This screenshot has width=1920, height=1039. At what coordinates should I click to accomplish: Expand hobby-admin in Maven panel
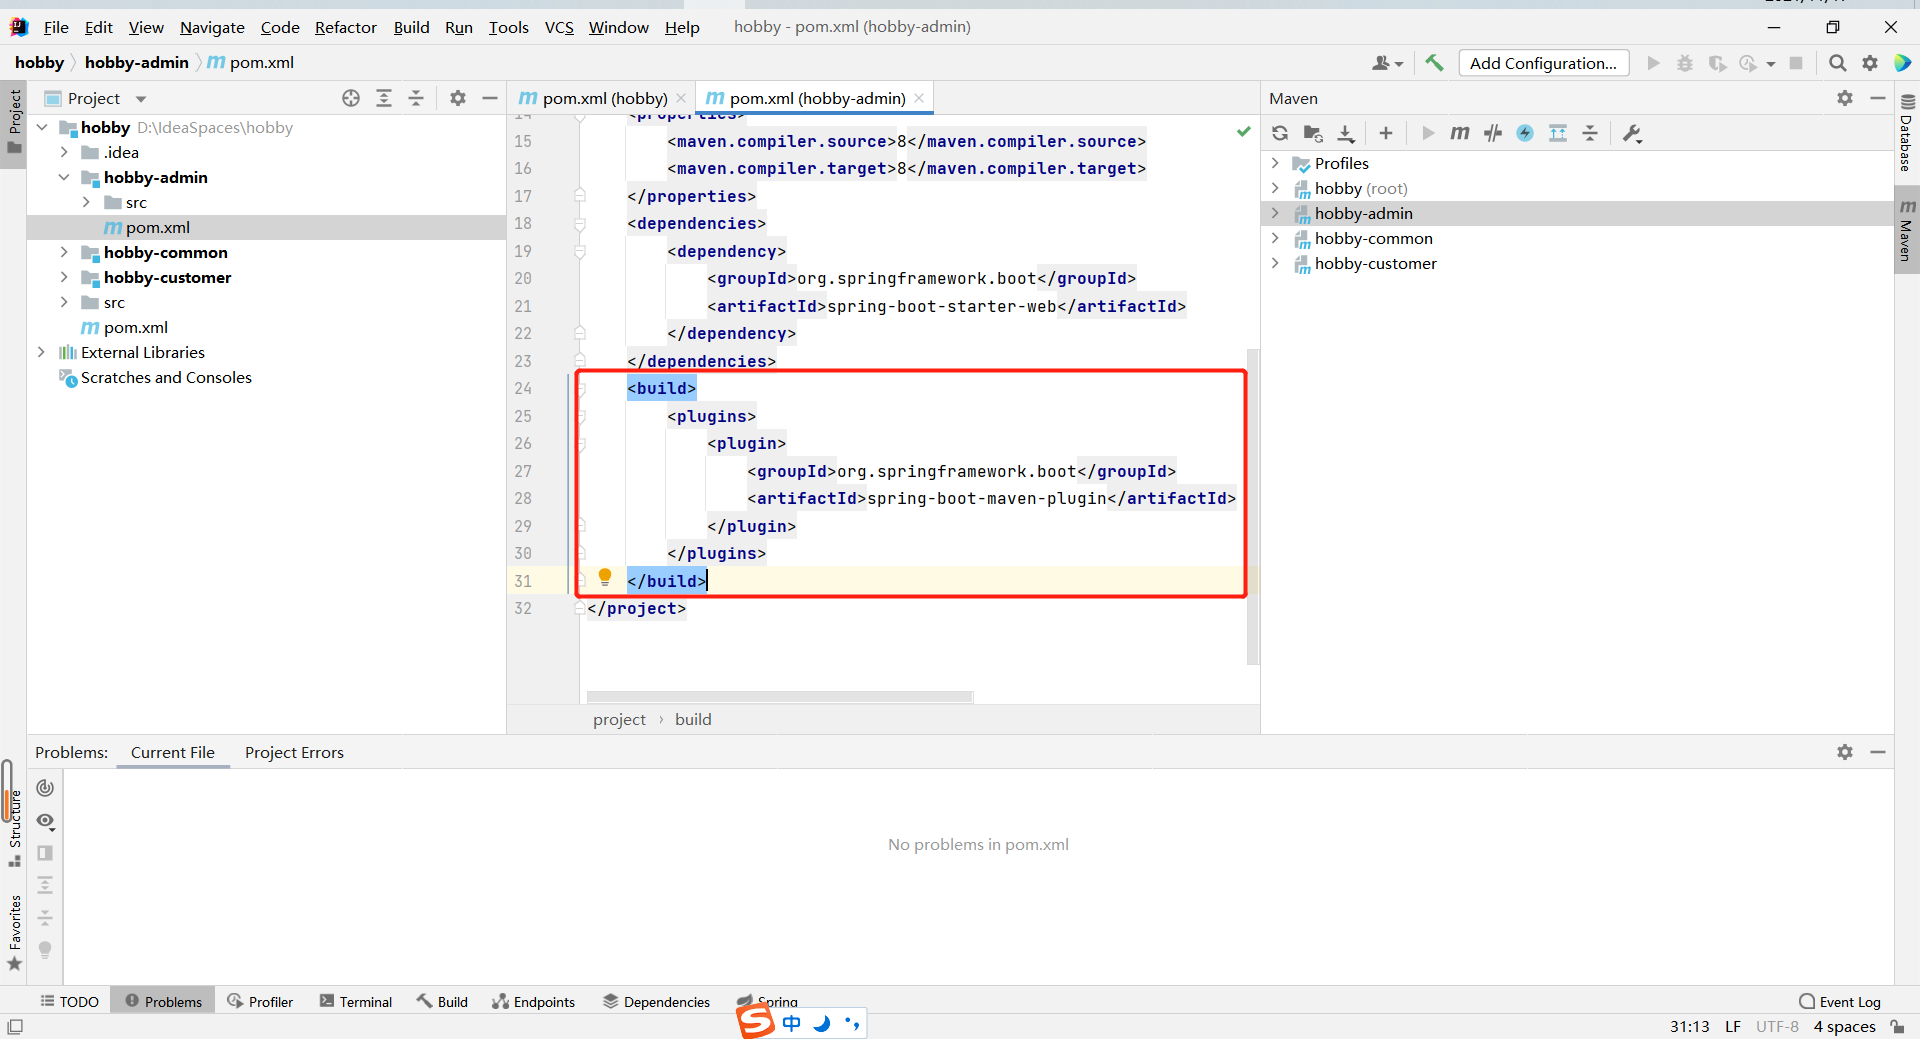[1275, 213]
